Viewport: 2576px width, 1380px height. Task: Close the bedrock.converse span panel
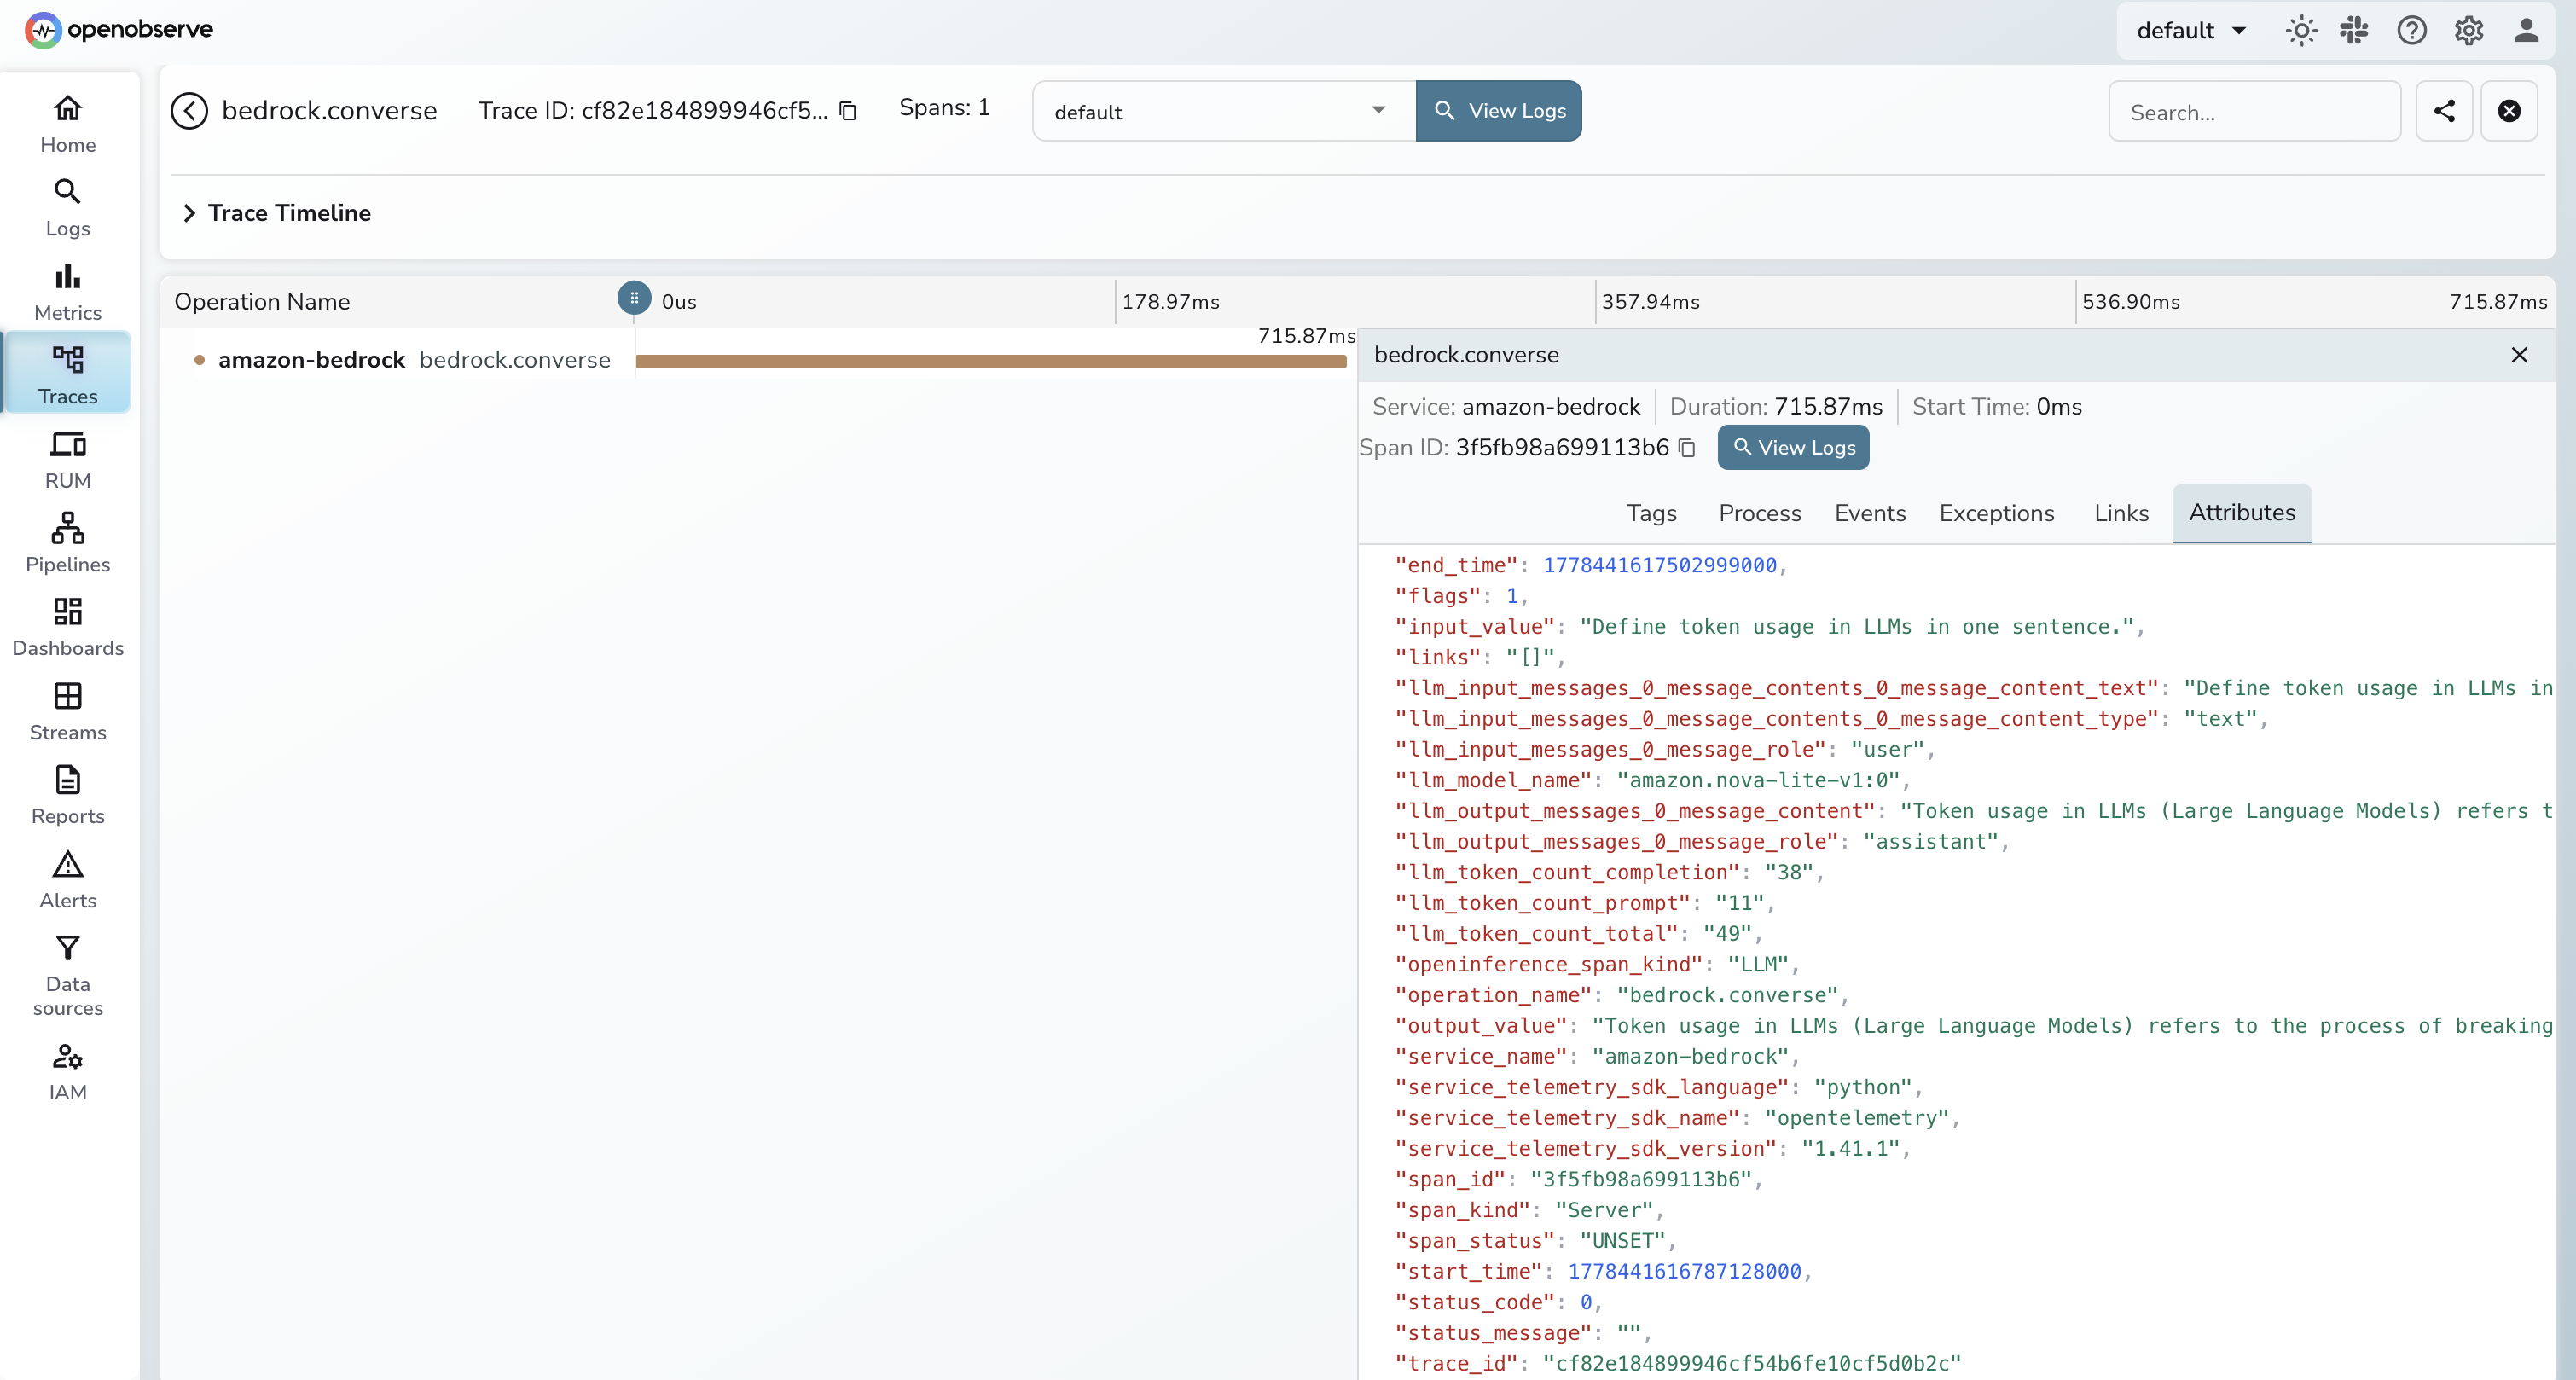pyautogui.click(x=2519, y=355)
